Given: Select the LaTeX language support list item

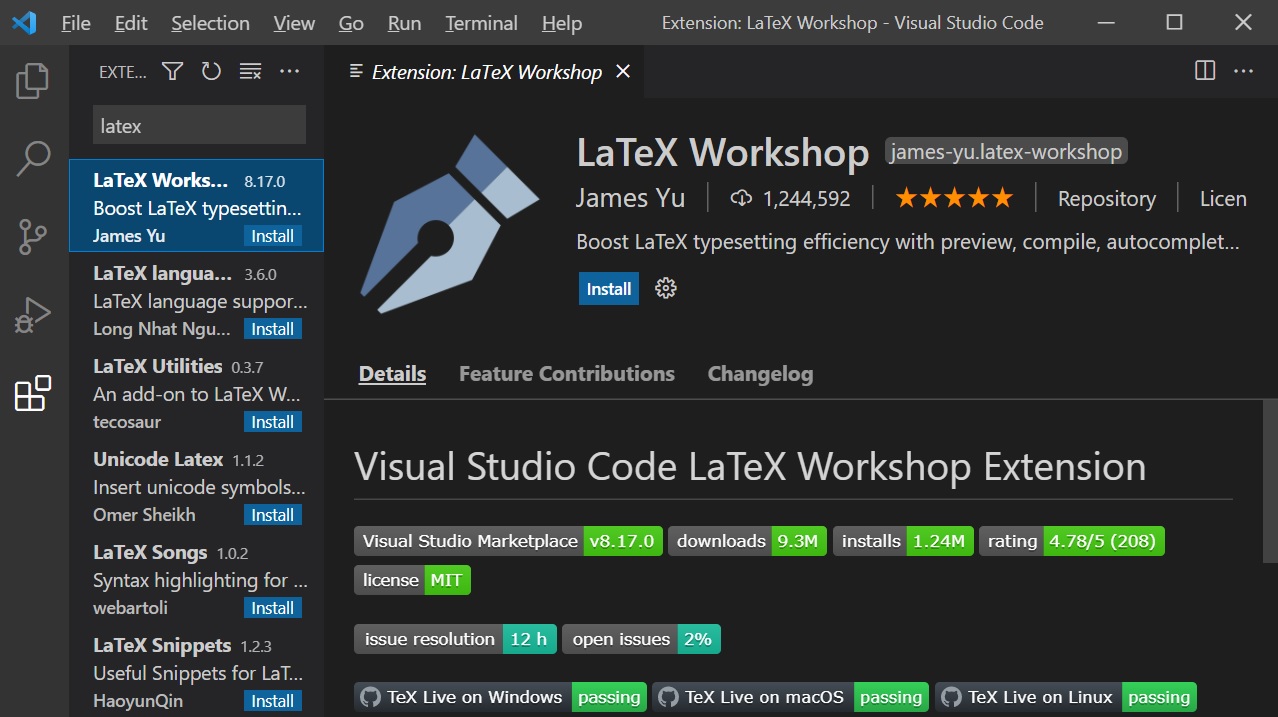Looking at the screenshot, I should [x=196, y=299].
